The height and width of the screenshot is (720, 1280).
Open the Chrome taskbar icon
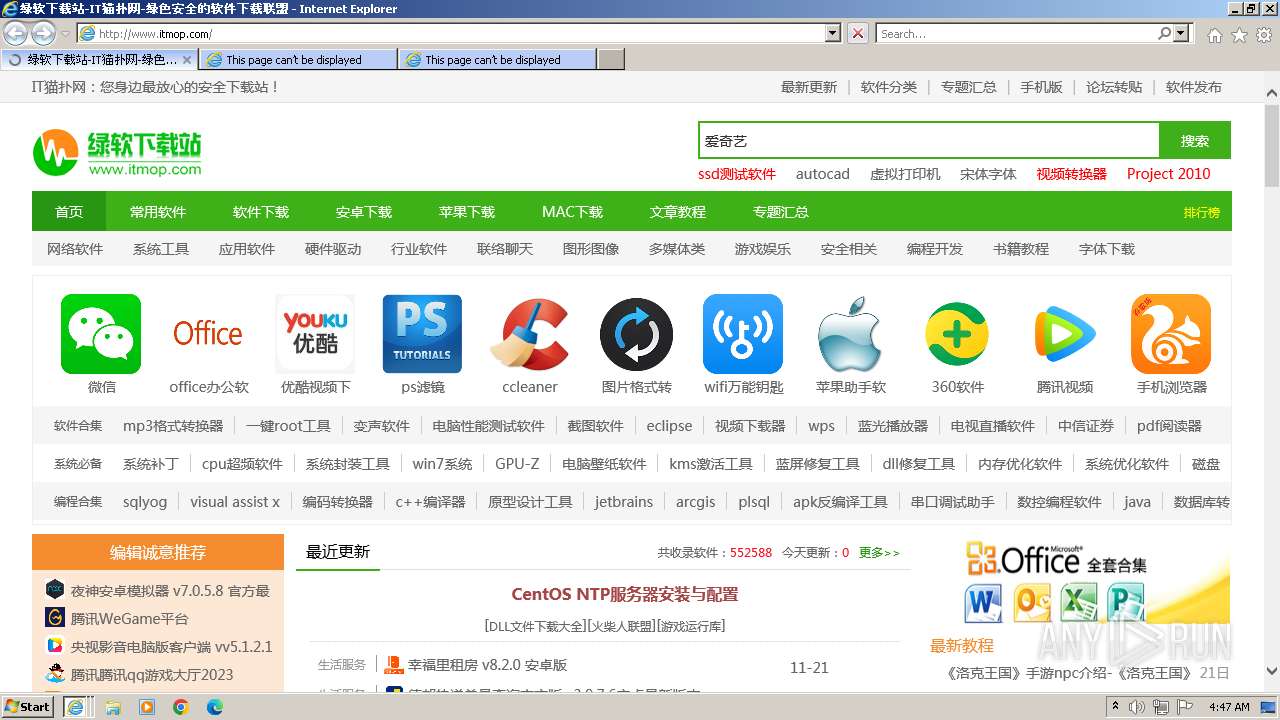[x=180, y=707]
